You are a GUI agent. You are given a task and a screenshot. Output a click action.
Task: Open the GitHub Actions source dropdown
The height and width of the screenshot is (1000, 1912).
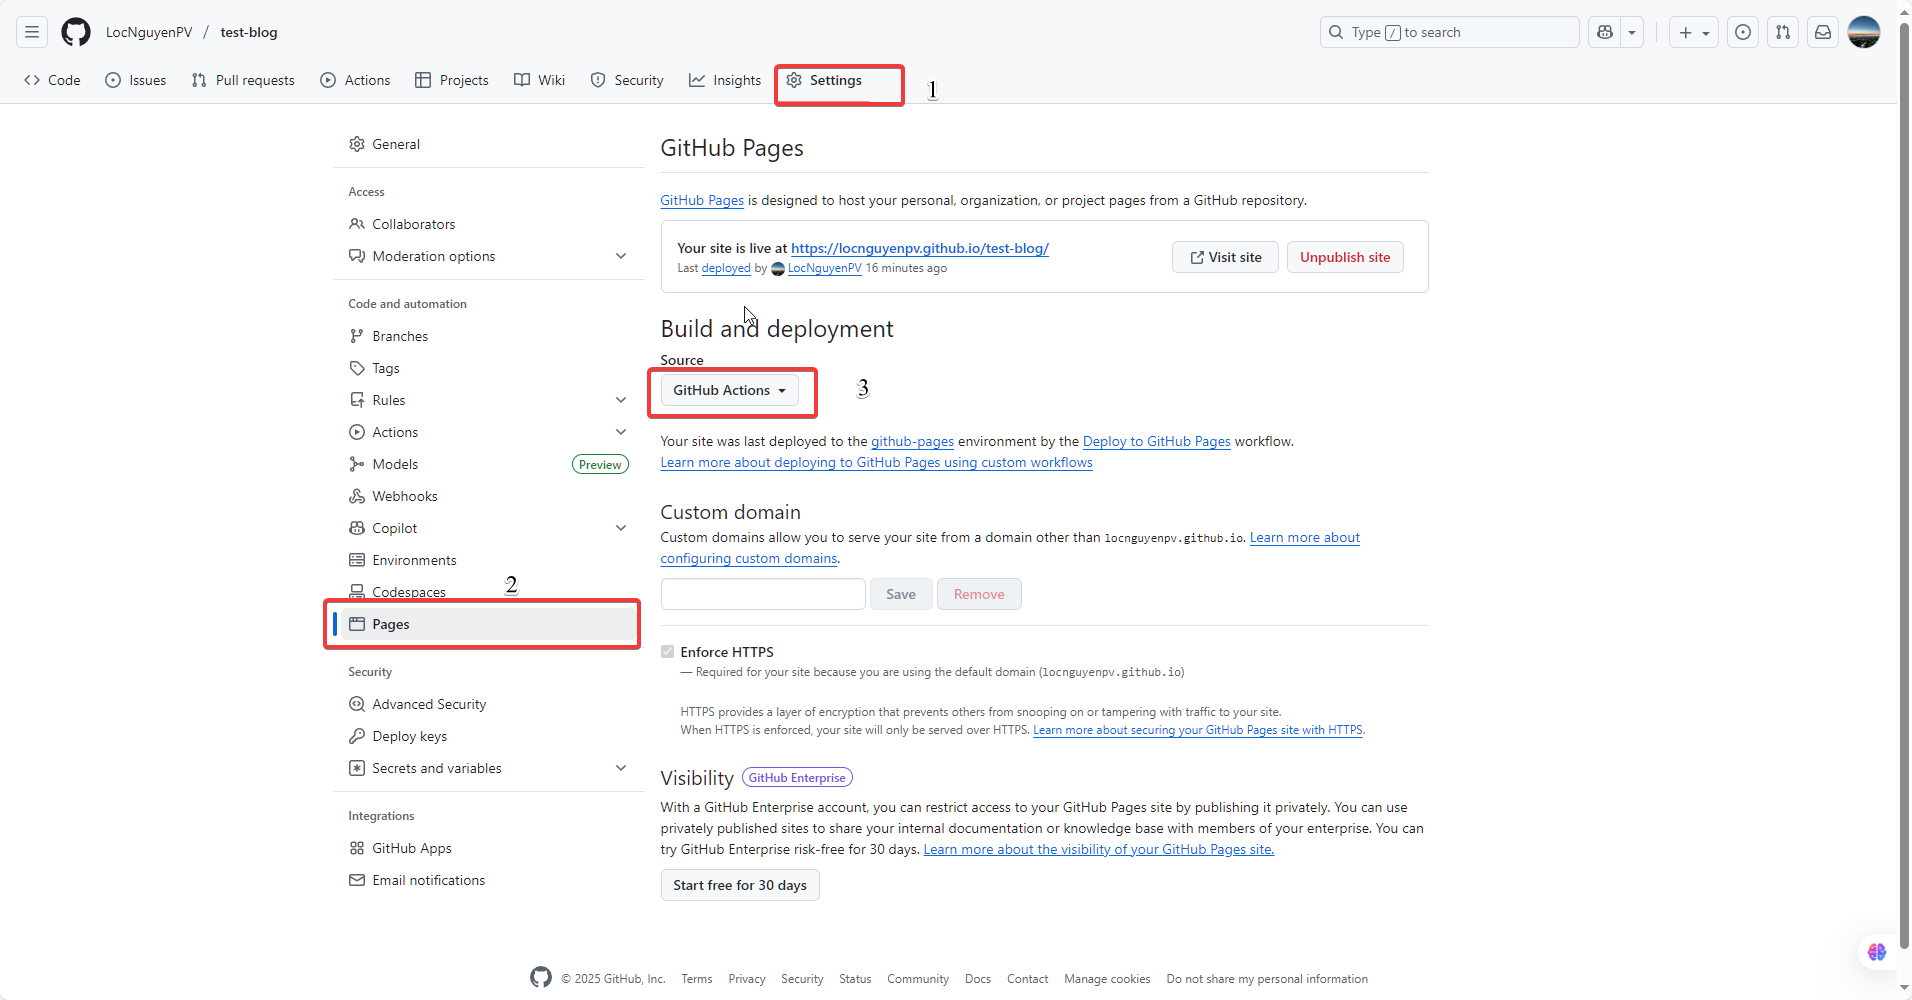(x=729, y=390)
